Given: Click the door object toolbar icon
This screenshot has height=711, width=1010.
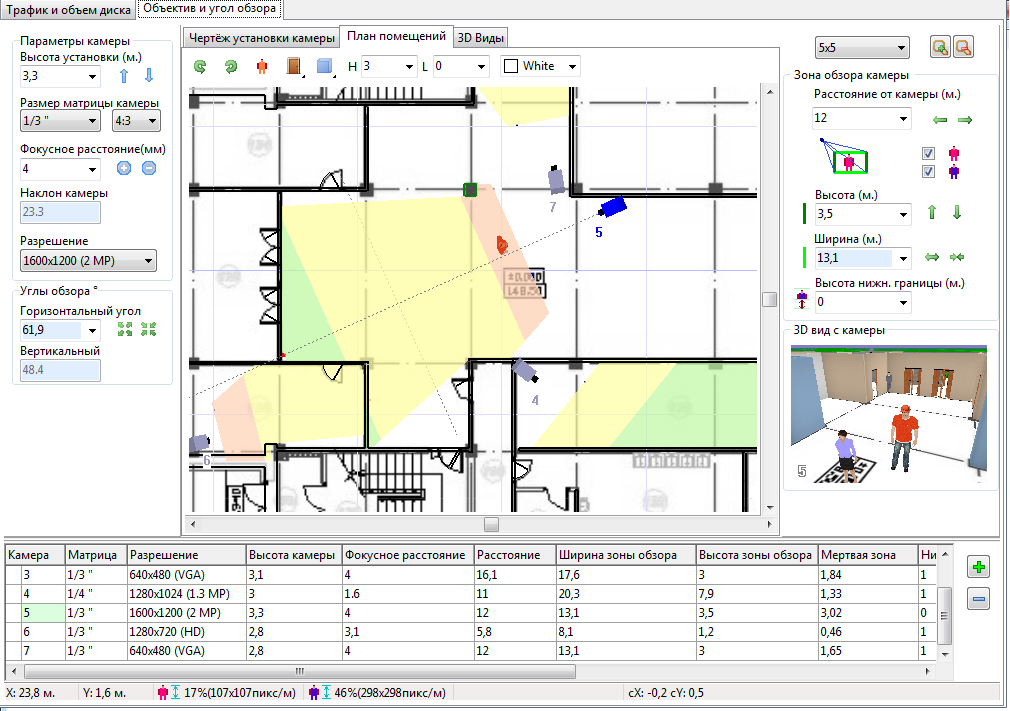Looking at the screenshot, I should point(294,67).
